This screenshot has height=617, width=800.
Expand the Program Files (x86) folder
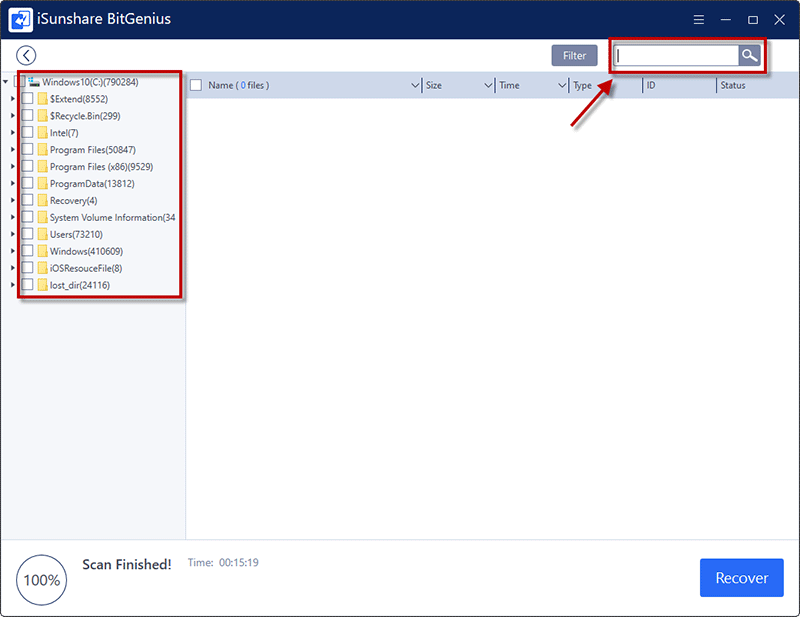pos(13,166)
